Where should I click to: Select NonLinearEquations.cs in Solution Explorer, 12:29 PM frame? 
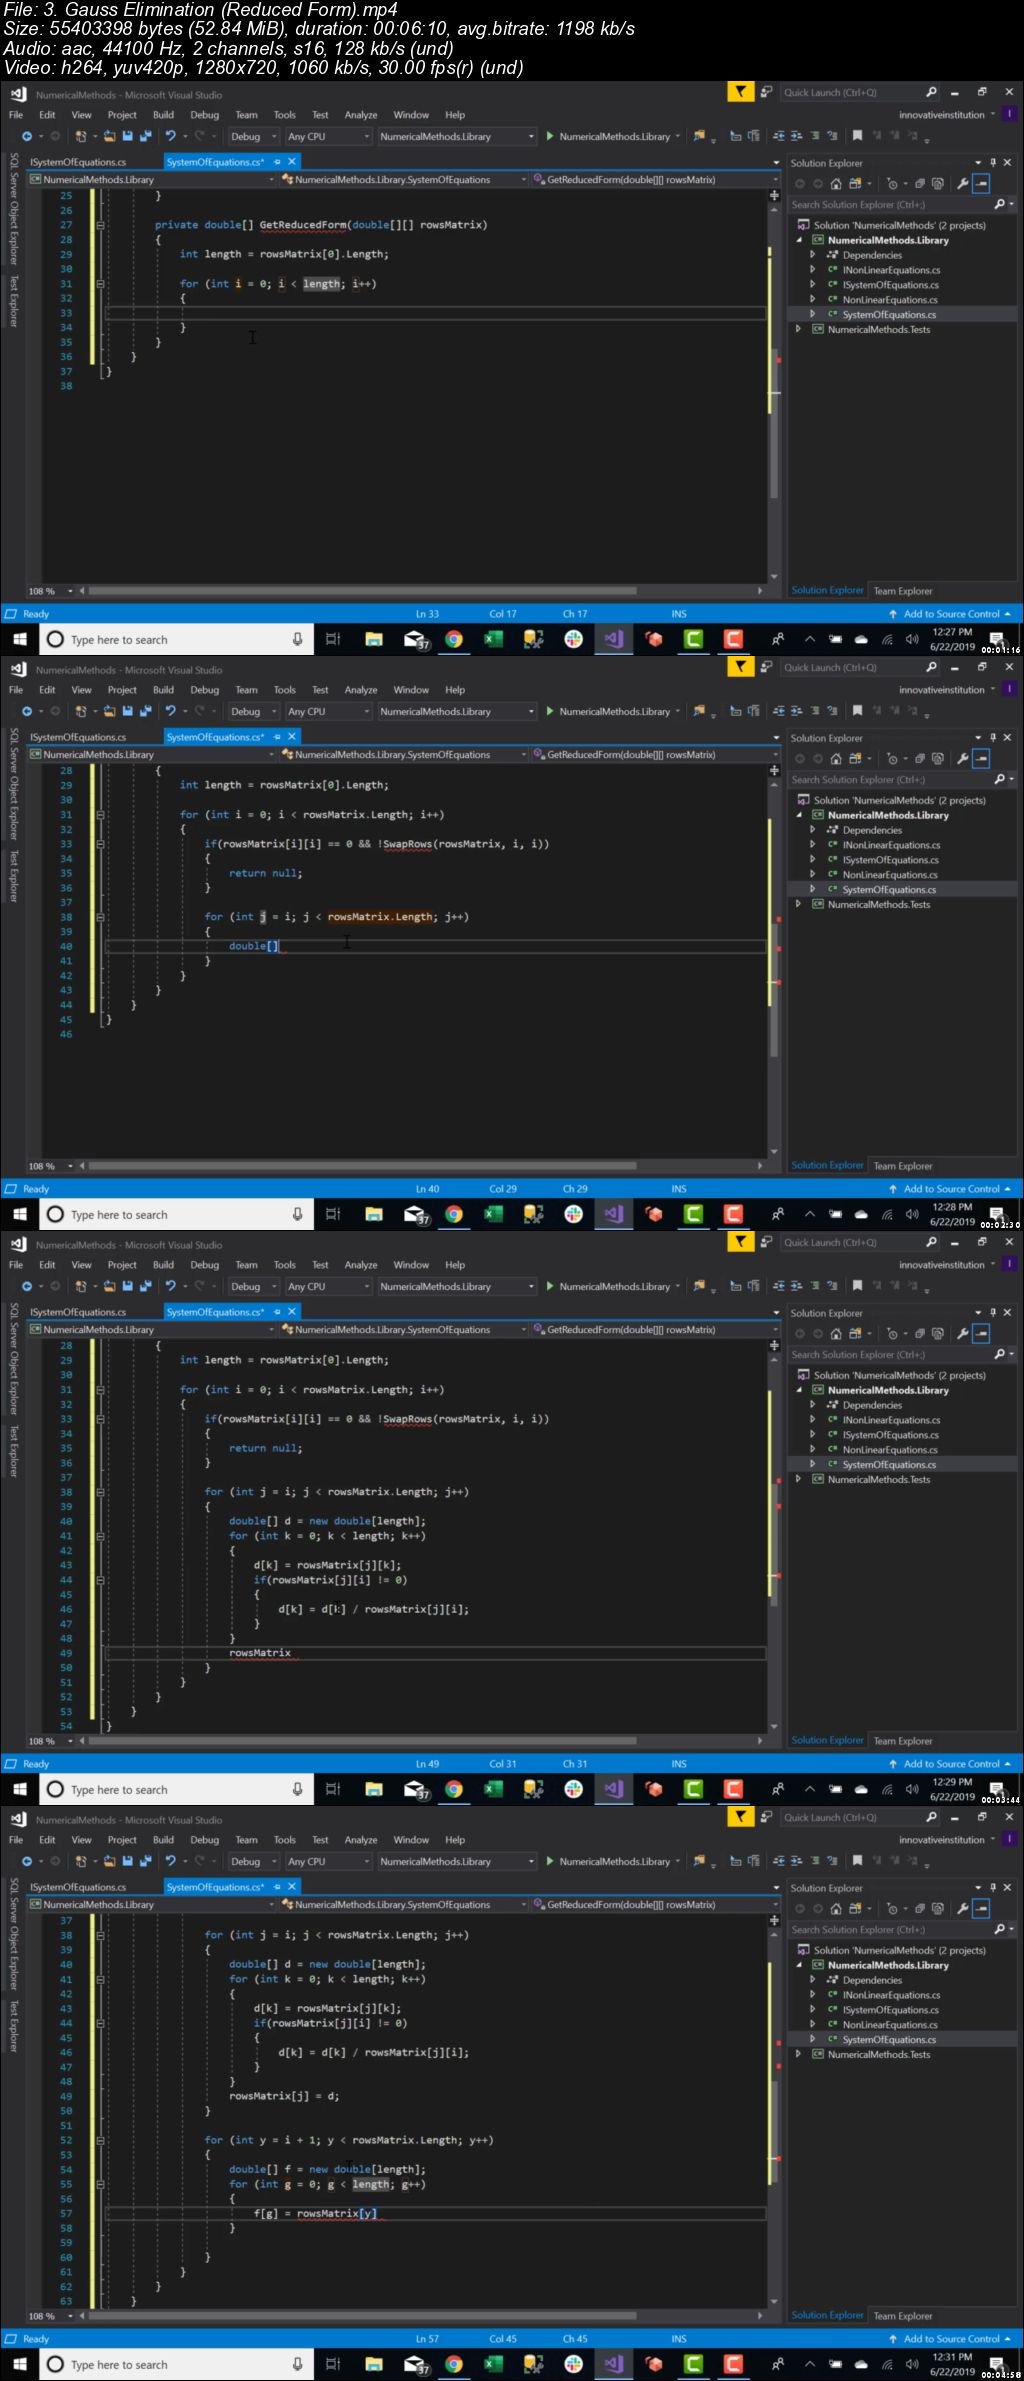[890, 1450]
